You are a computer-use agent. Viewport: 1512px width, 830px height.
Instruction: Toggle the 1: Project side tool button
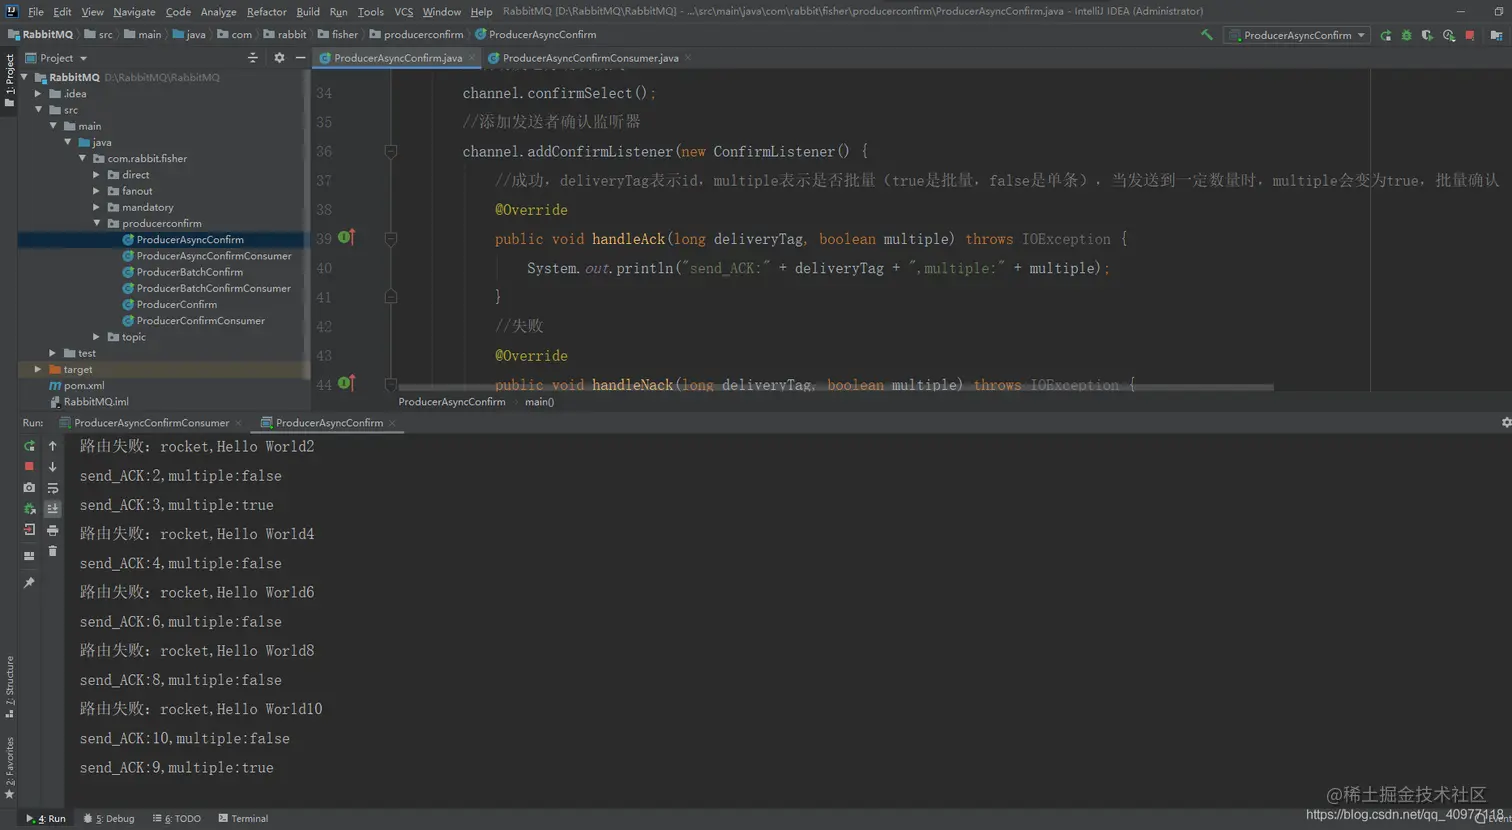pyautogui.click(x=9, y=81)
